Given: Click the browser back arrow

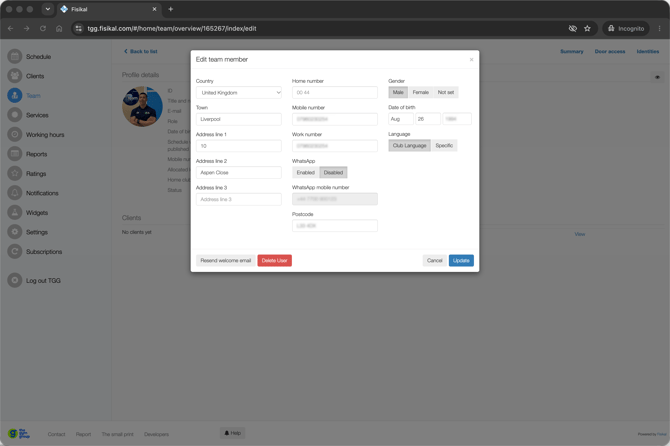Looking at the screenshot, I should pyautogui.click(x=11, y=29).
